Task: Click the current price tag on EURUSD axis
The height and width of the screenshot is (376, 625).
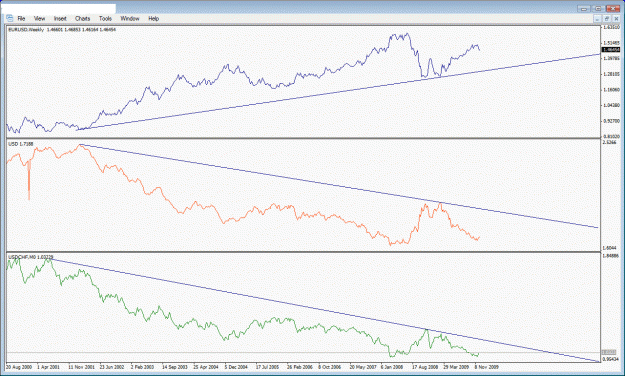Action: 611,50
